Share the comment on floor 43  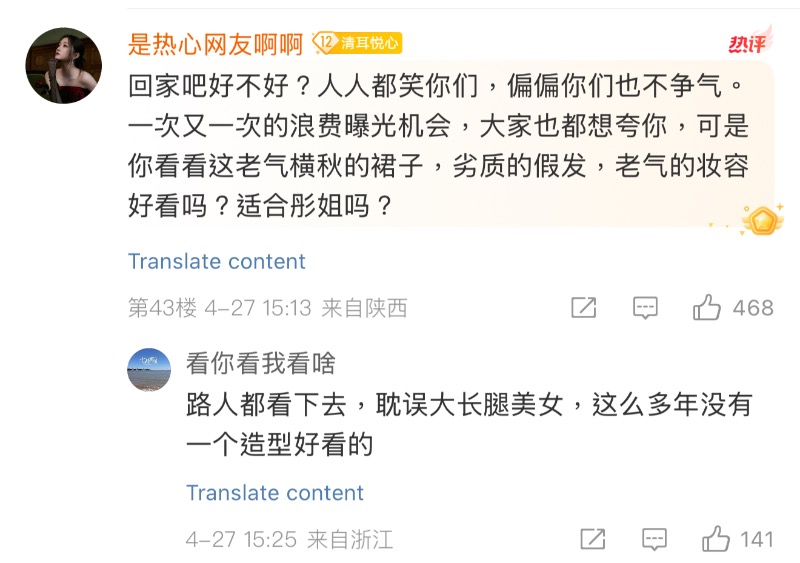point(583,308)
